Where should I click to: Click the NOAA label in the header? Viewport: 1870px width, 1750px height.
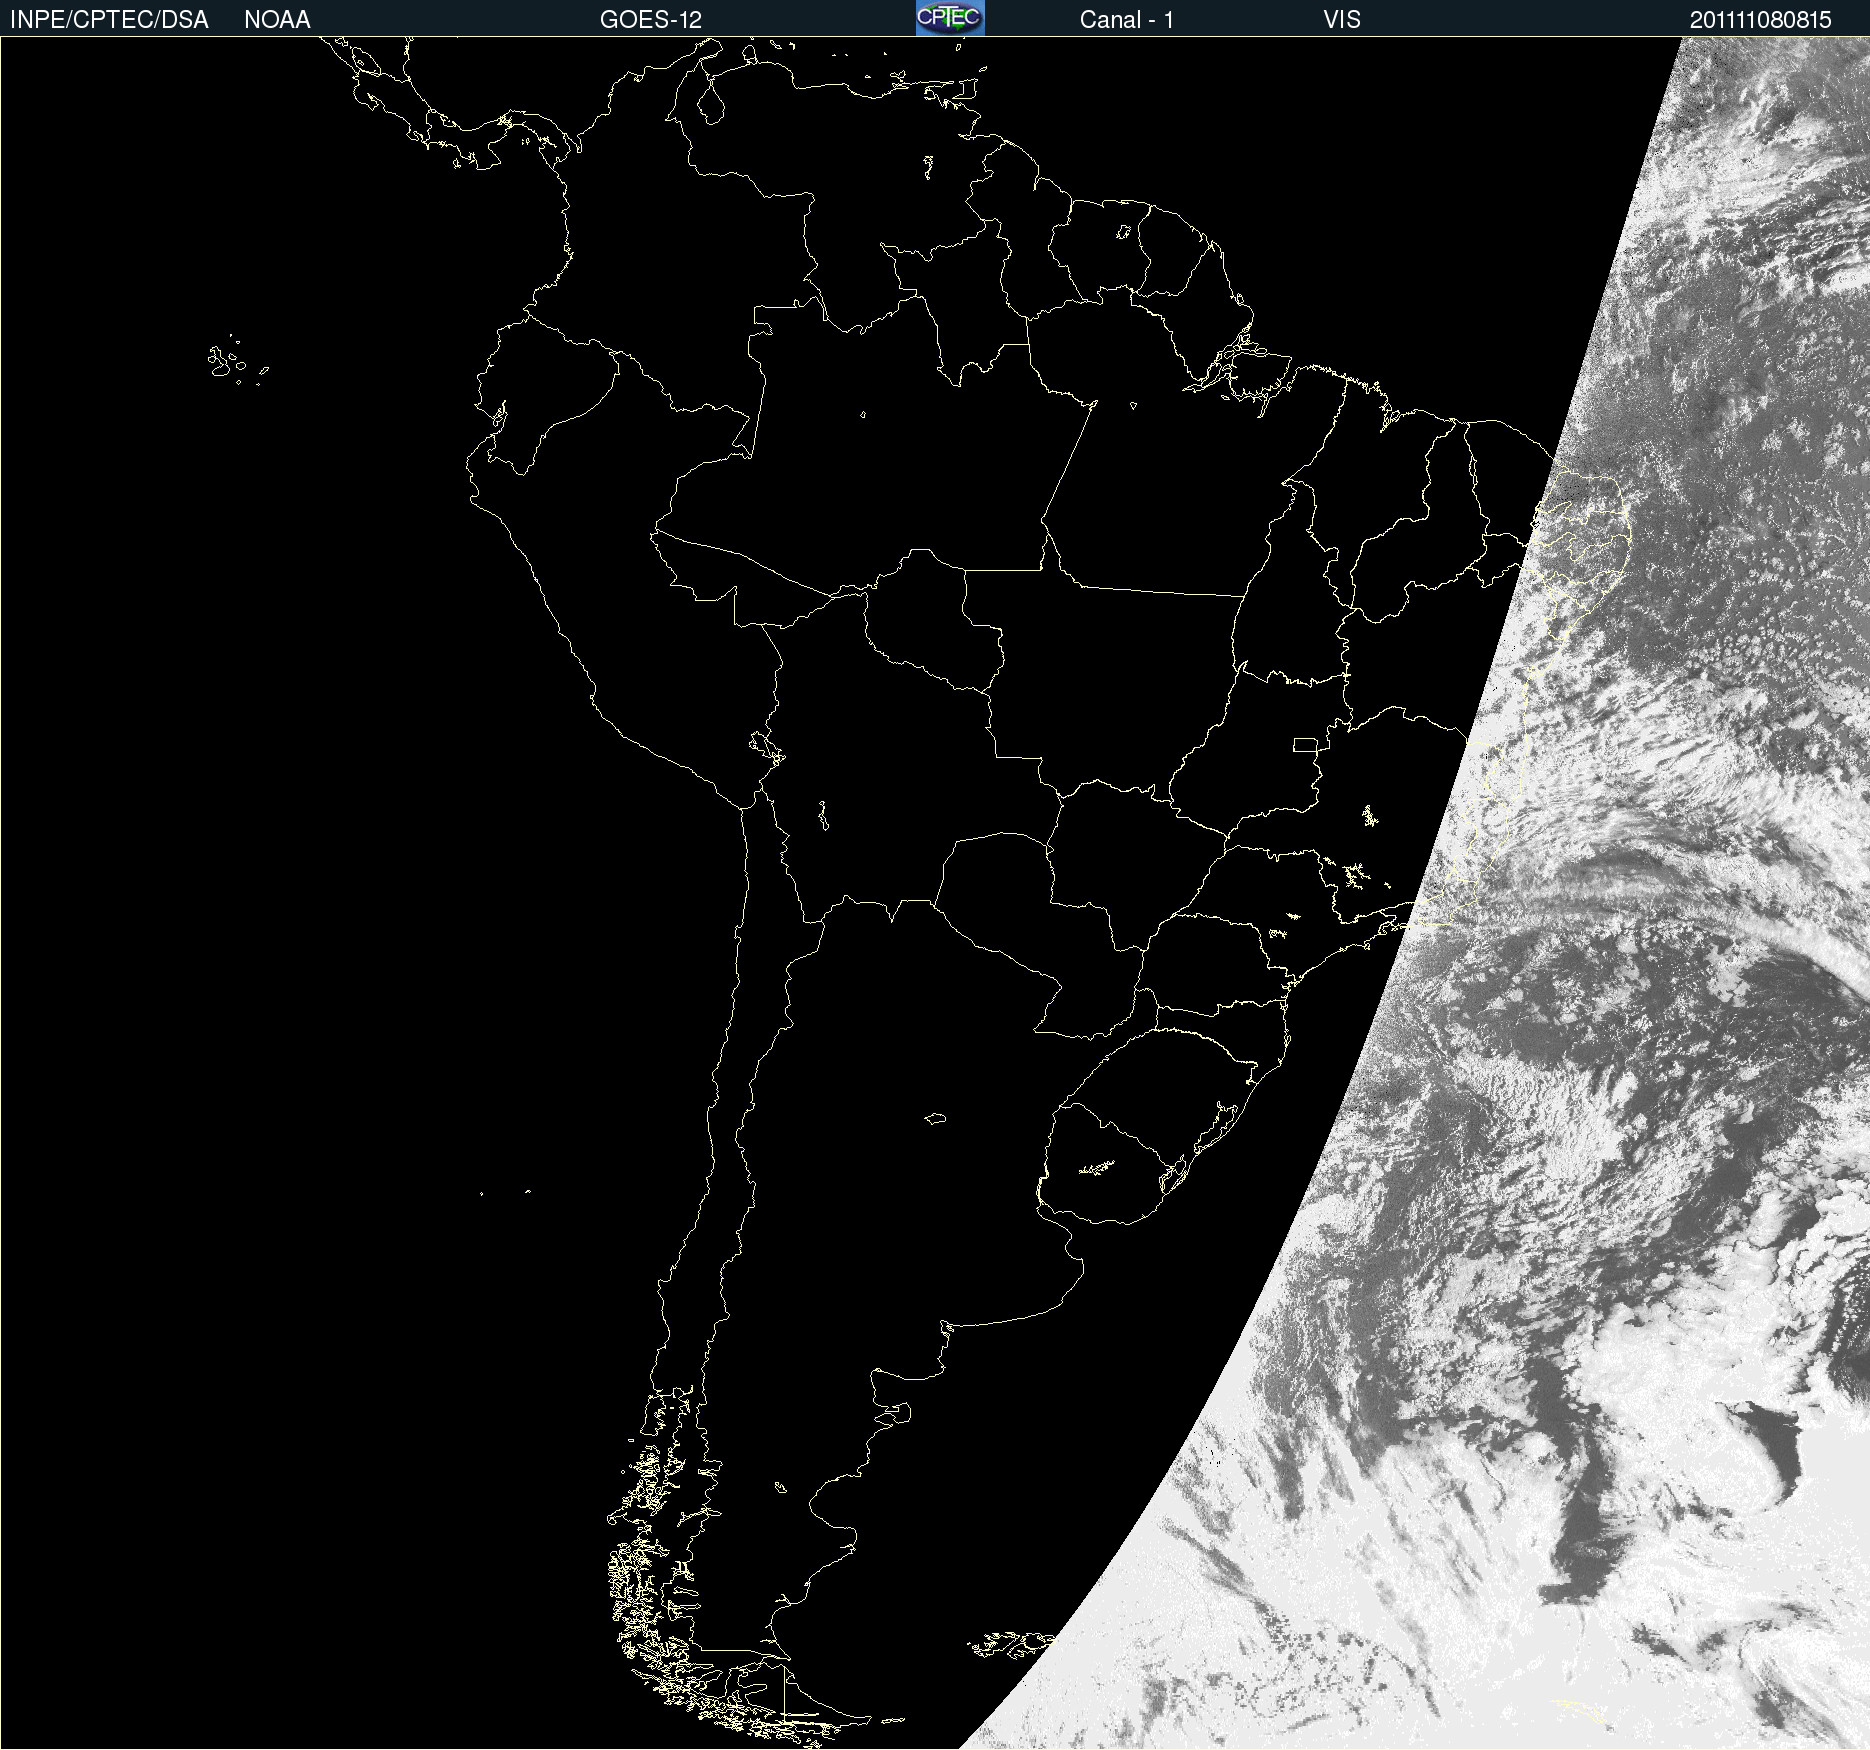[277, 20]
